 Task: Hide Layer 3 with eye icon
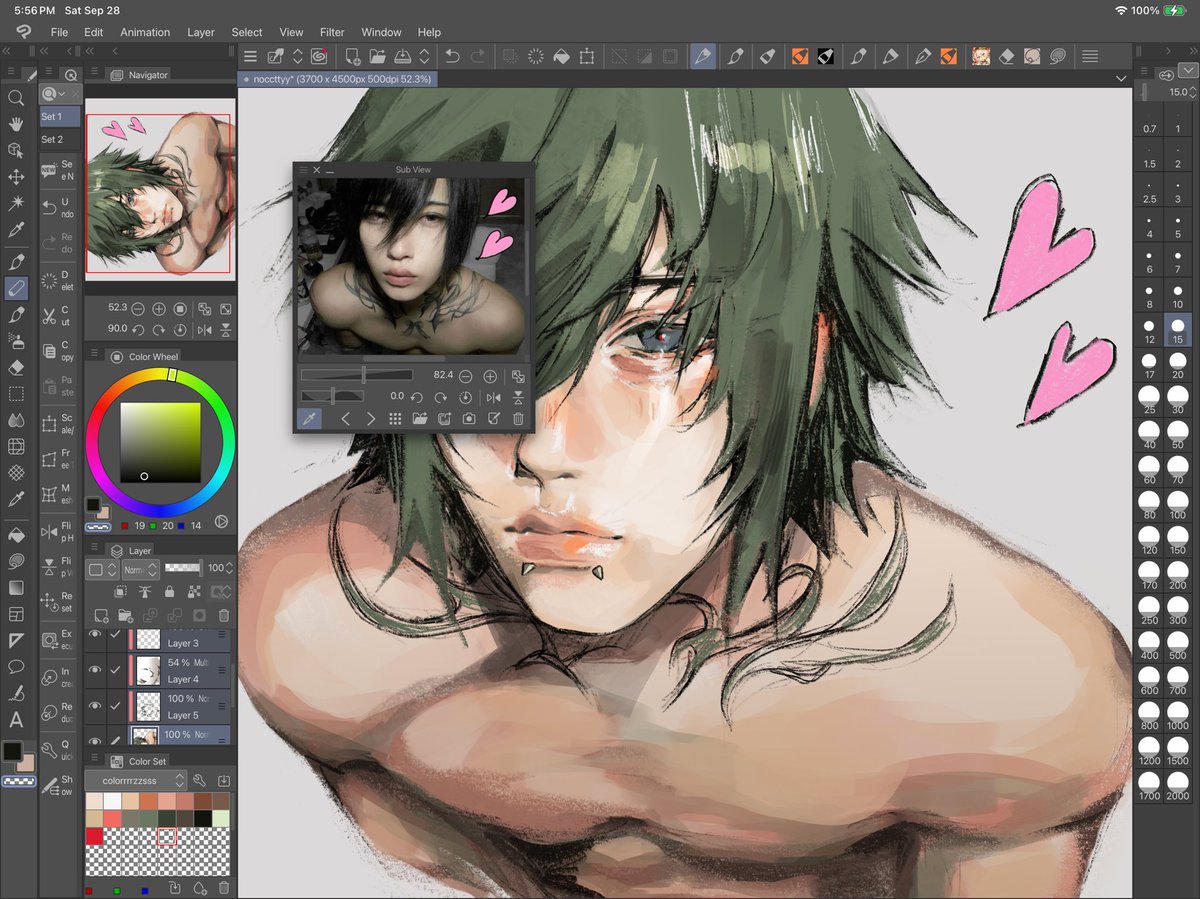[x=96, y=634]
